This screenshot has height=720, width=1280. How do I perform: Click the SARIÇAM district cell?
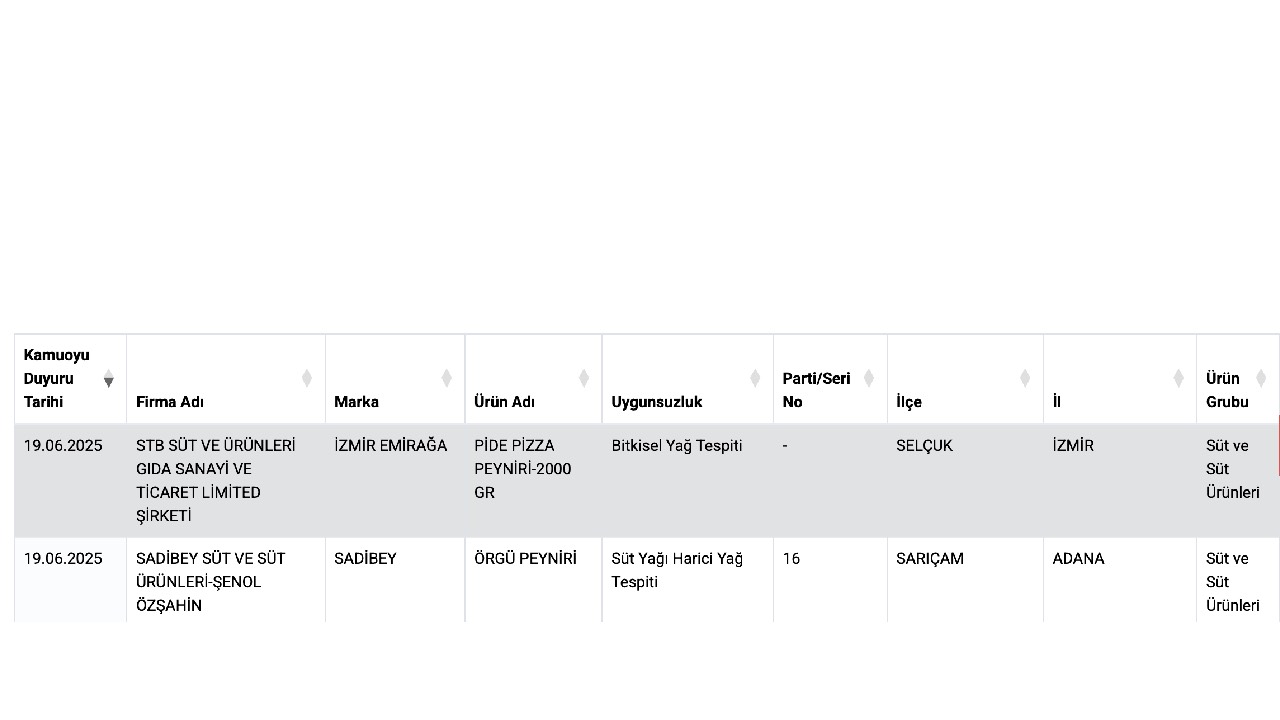[x=965, y=581]
